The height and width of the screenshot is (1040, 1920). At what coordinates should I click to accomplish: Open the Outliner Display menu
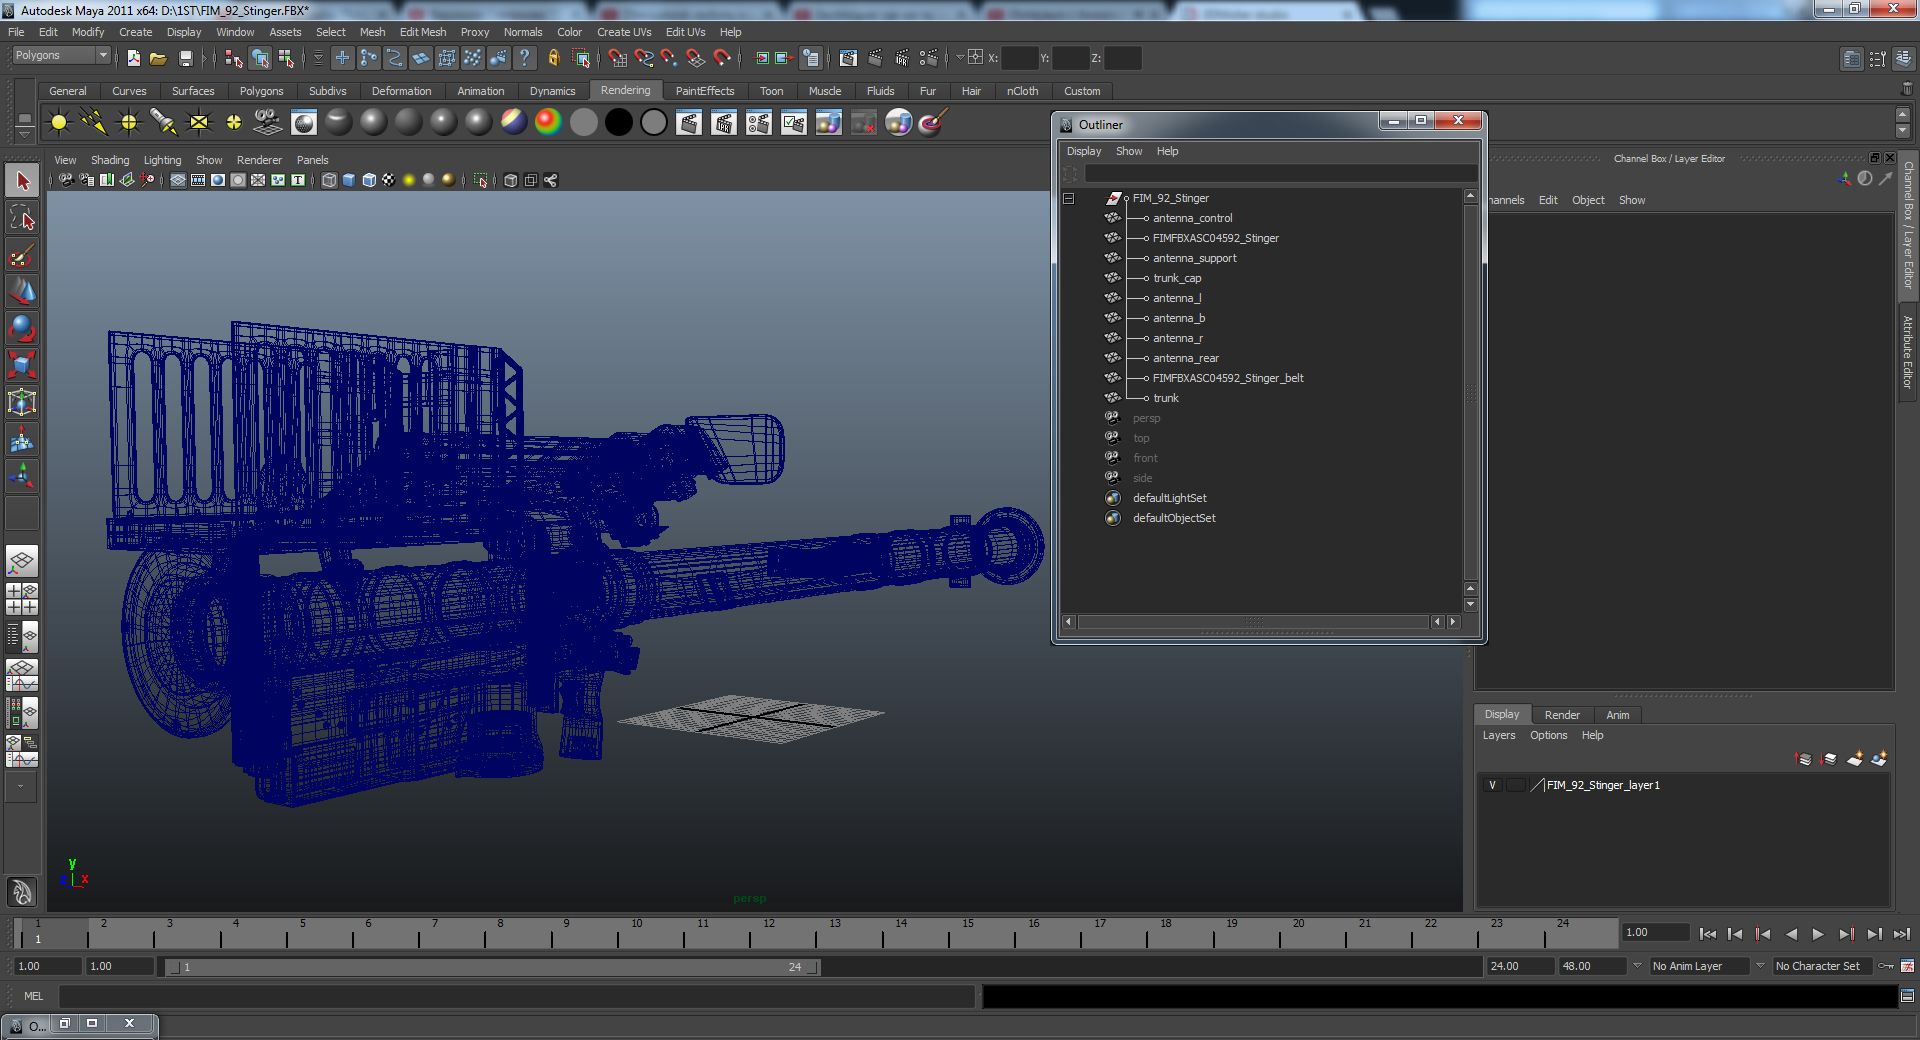point(1083,152)
